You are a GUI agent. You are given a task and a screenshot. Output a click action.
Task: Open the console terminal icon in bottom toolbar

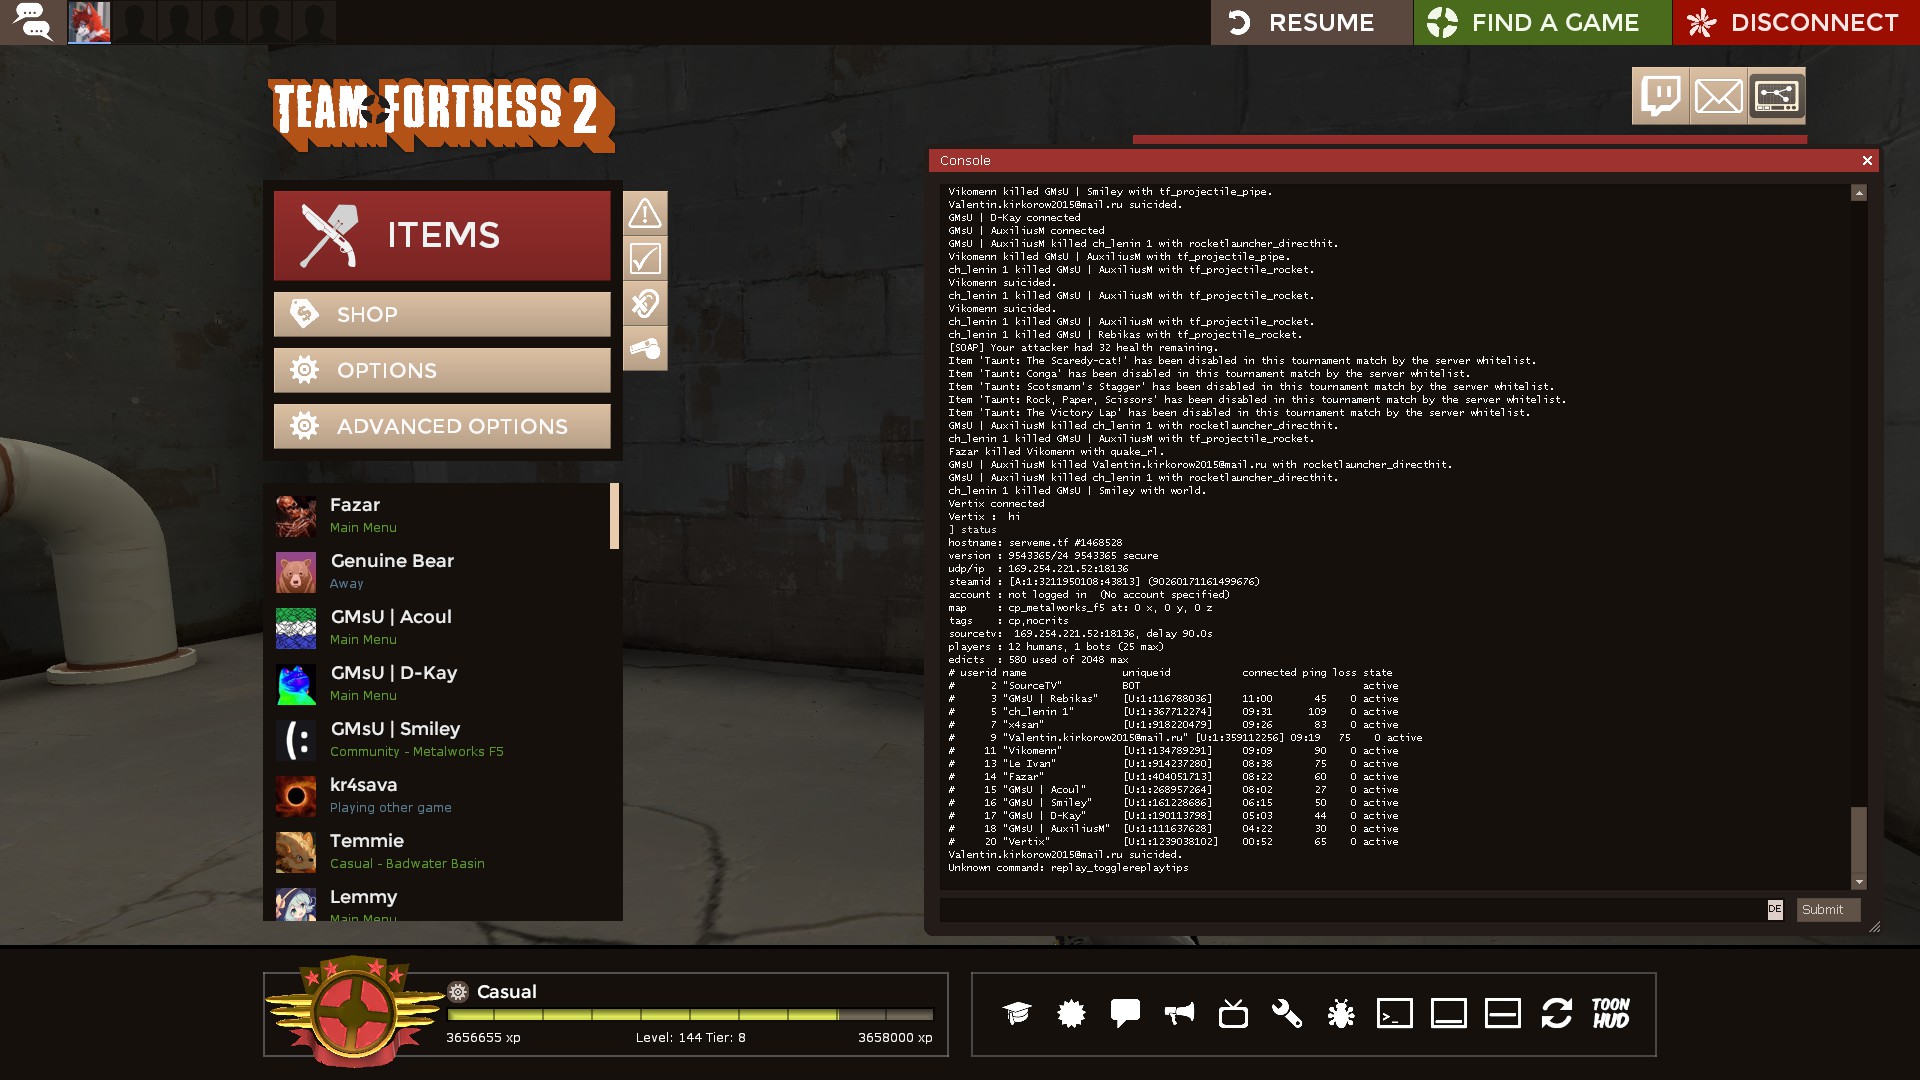(1394, 1014)
